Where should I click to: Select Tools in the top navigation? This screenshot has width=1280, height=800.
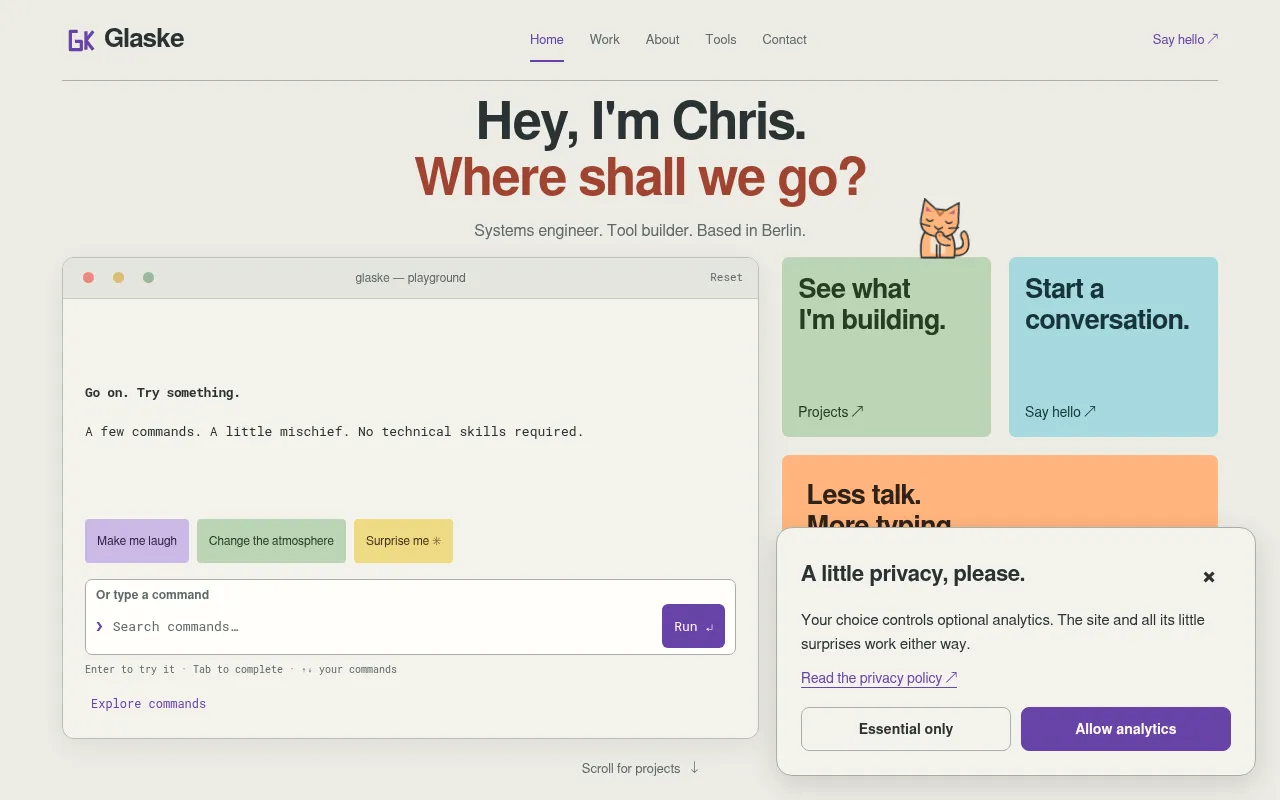(721, 40)
